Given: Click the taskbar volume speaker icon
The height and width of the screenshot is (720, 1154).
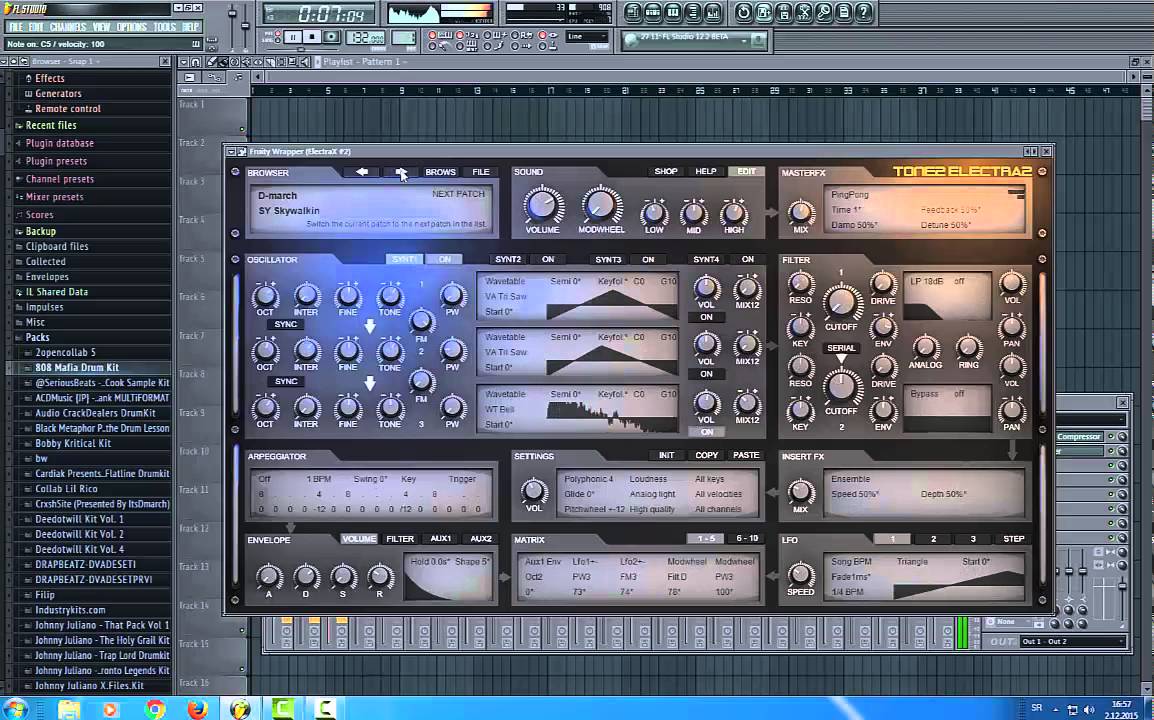Looking at the screenshot, I should click(x=1088, y=710).
